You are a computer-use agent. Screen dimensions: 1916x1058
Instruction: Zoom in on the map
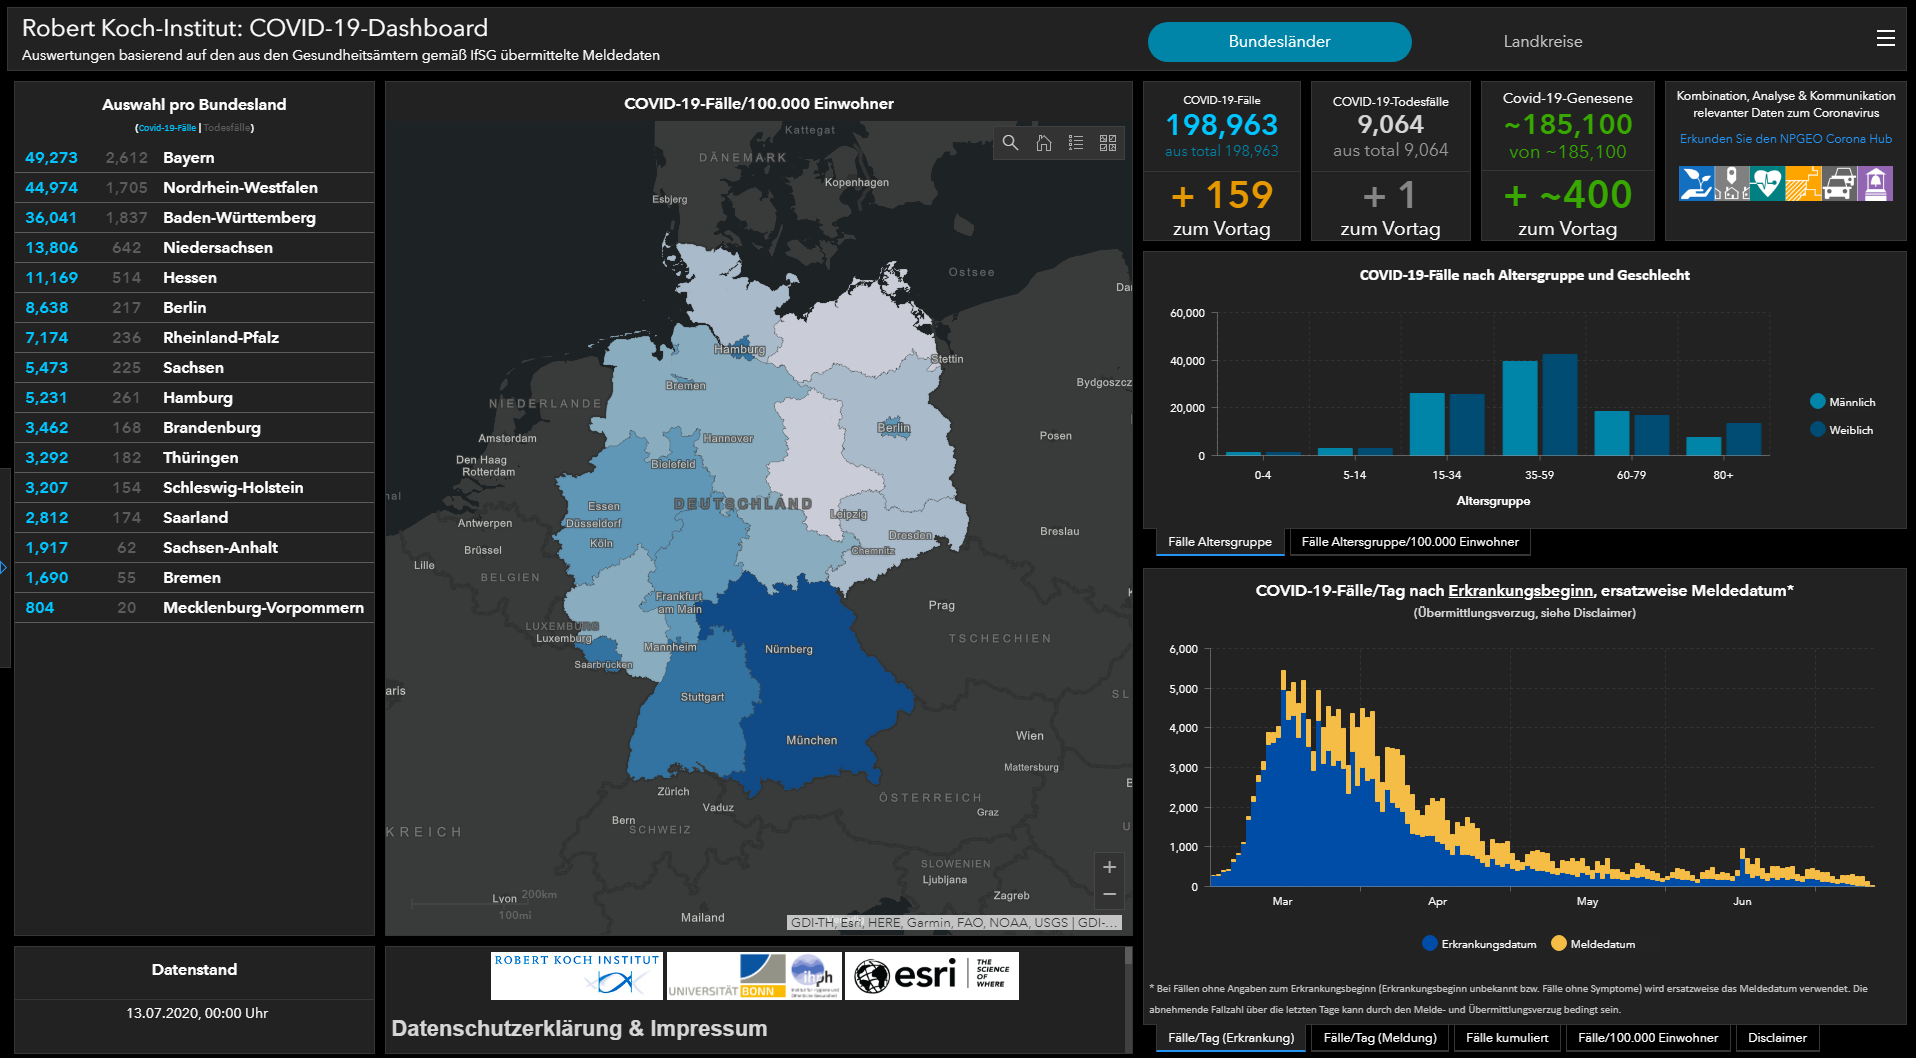[1109, 867]
